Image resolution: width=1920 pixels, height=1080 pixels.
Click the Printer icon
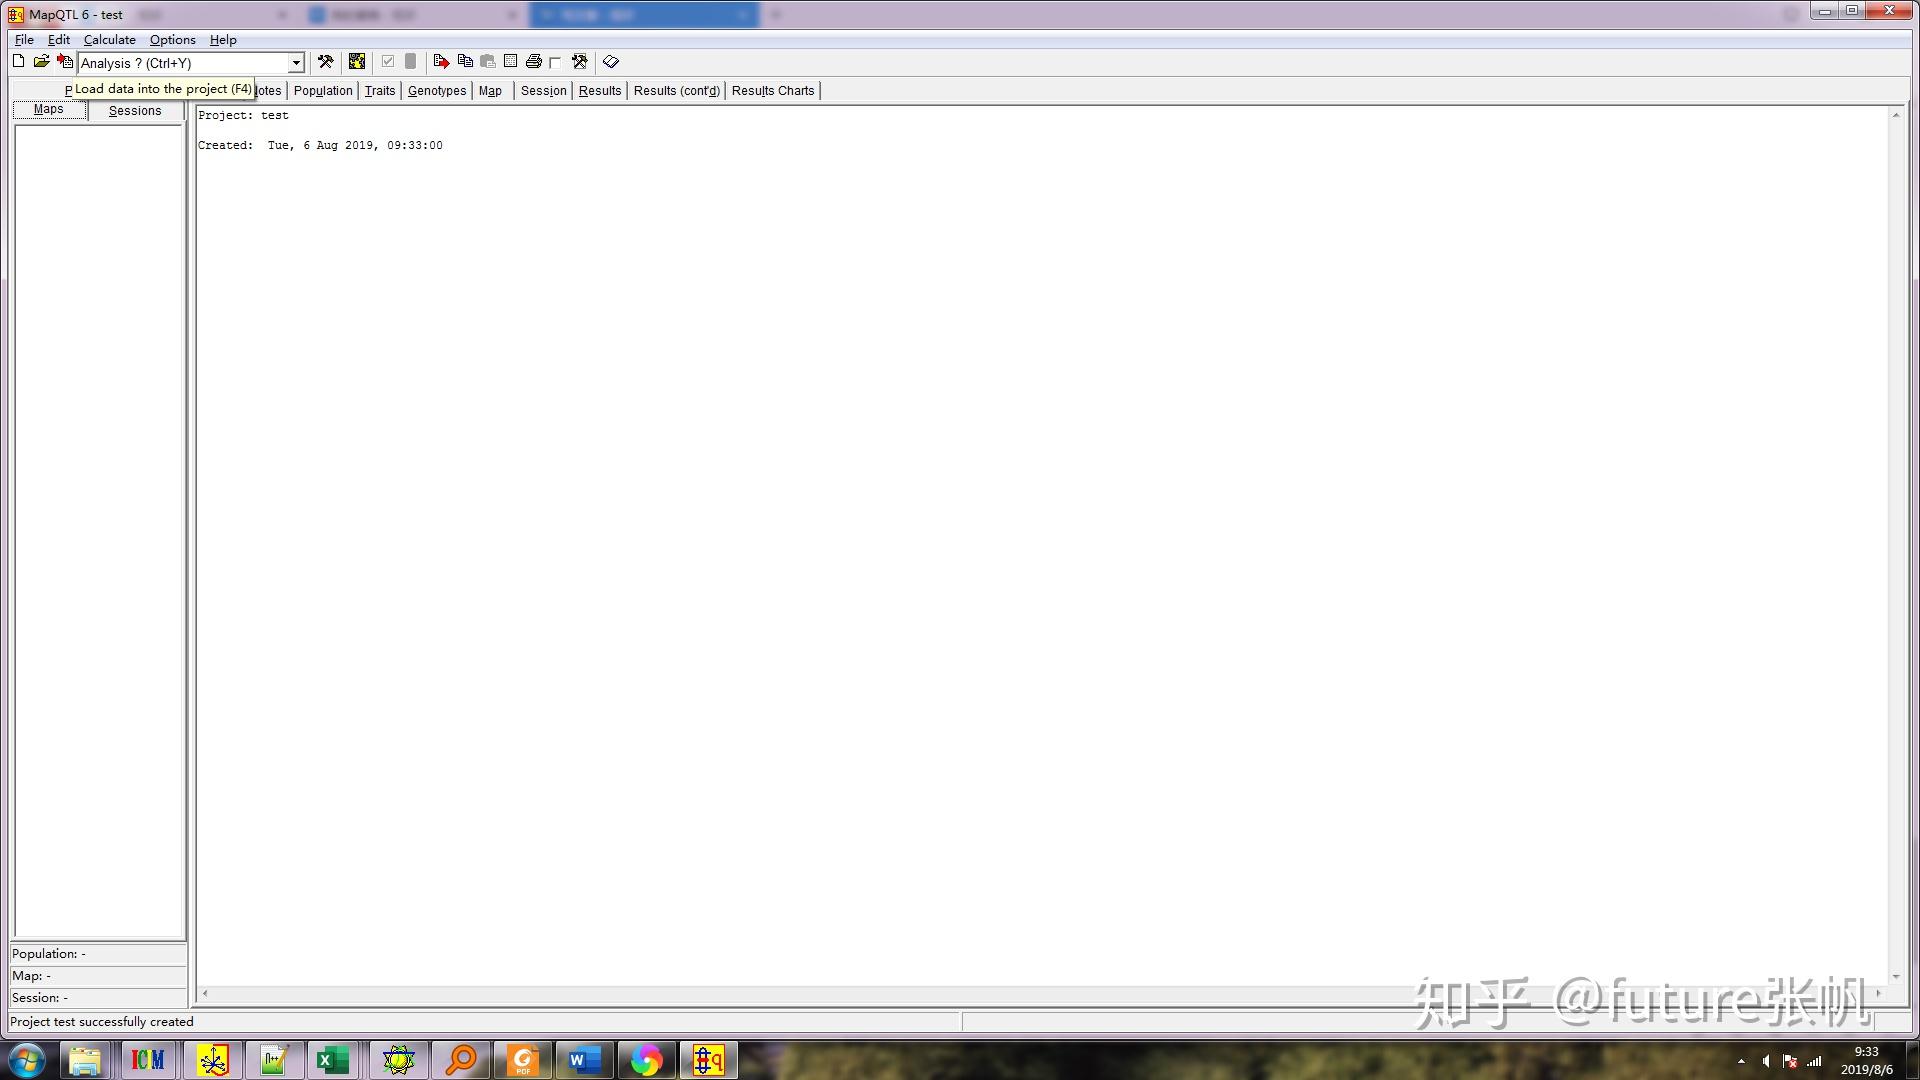(533, 62)
